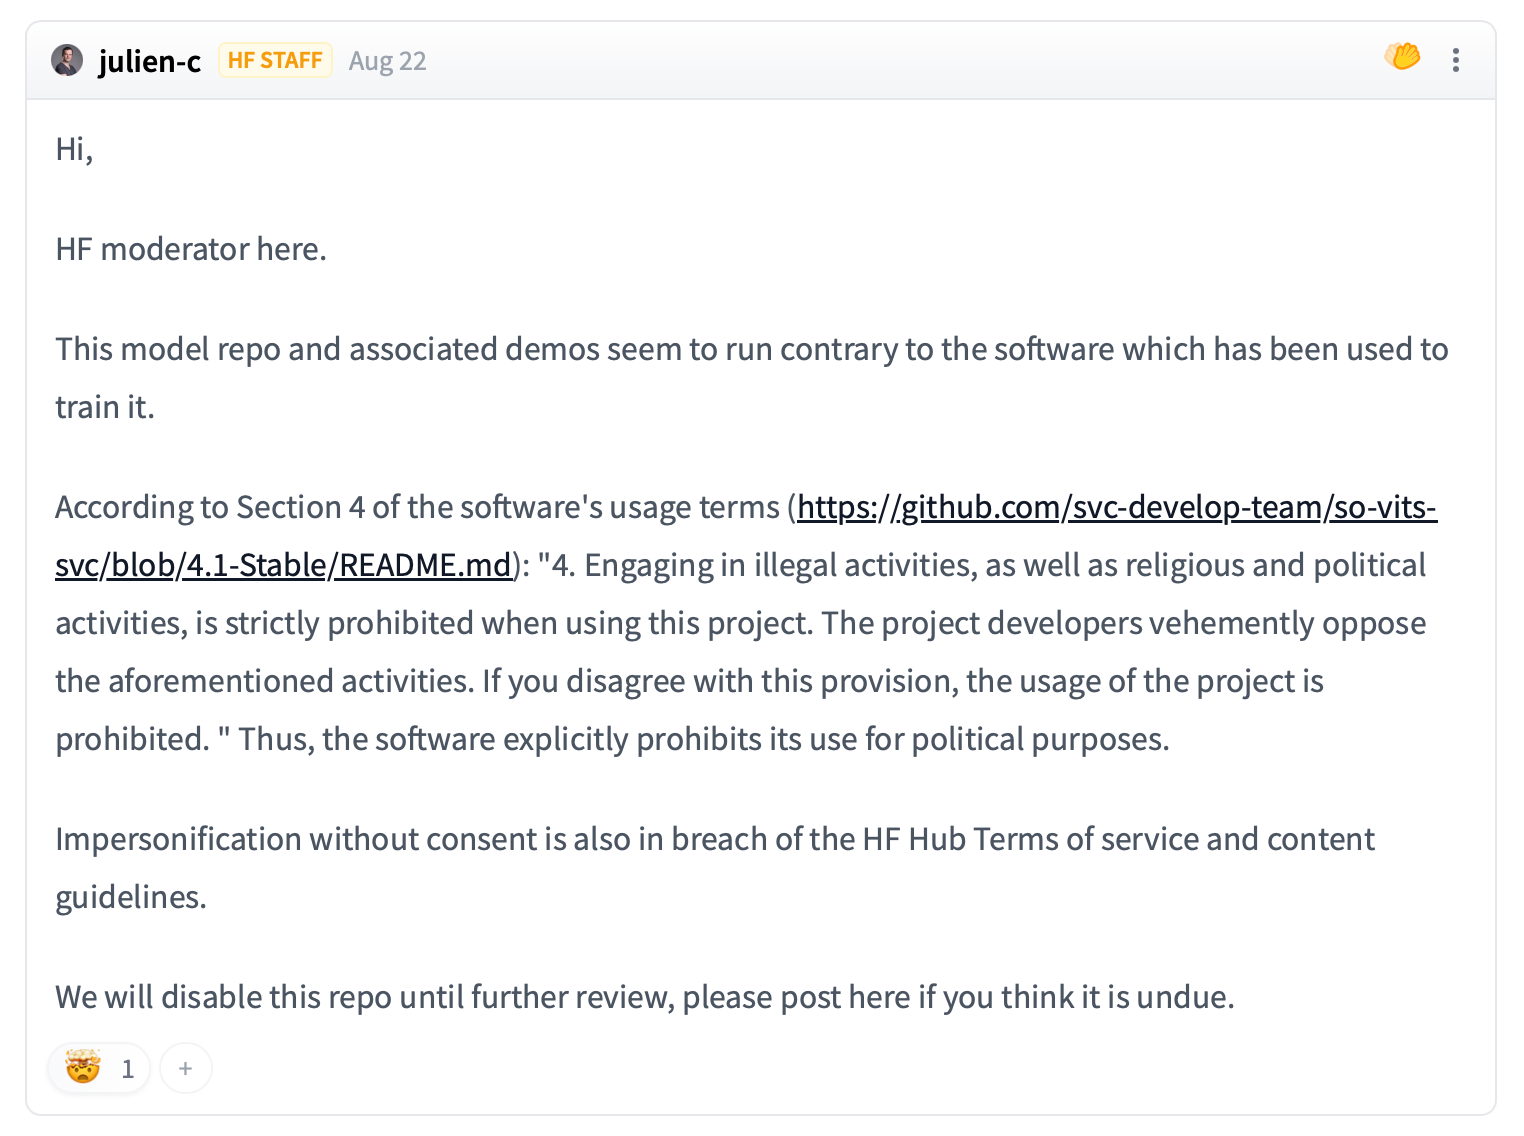Toggle the exploding head emoji reaction

coord(84,1068)
